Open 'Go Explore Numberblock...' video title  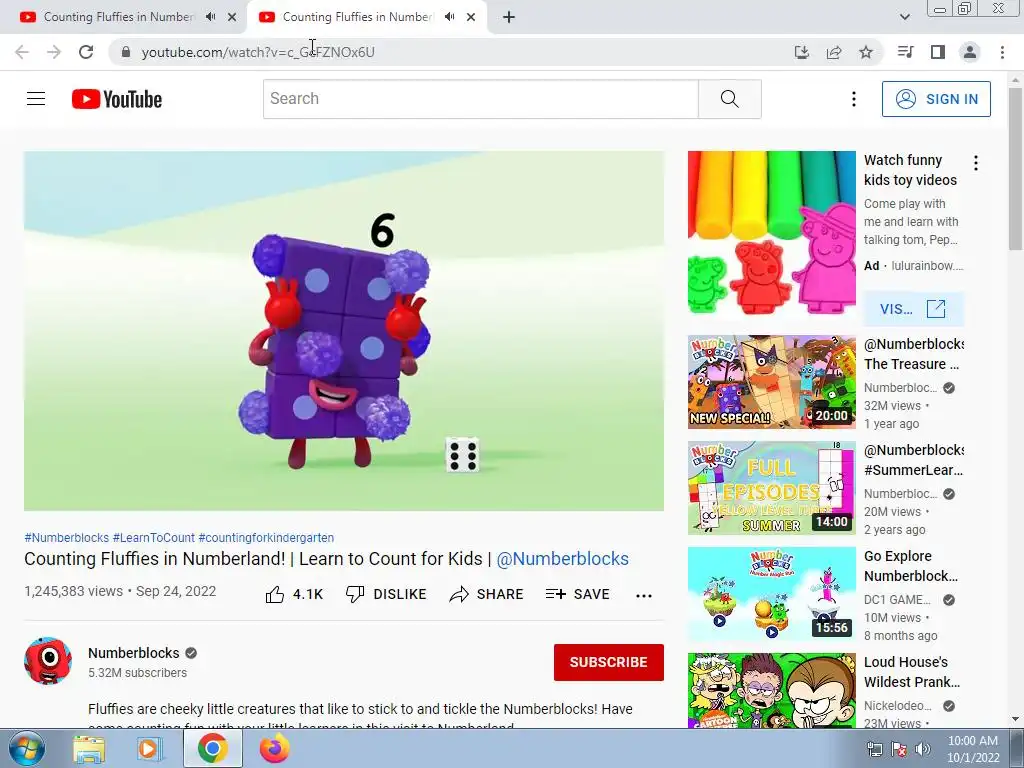coord(911,566)
